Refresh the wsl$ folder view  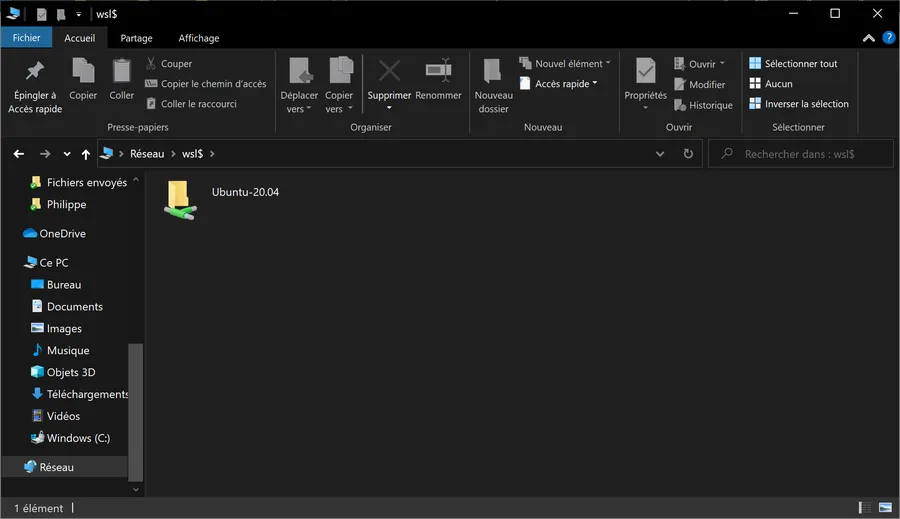coord(688,154)
